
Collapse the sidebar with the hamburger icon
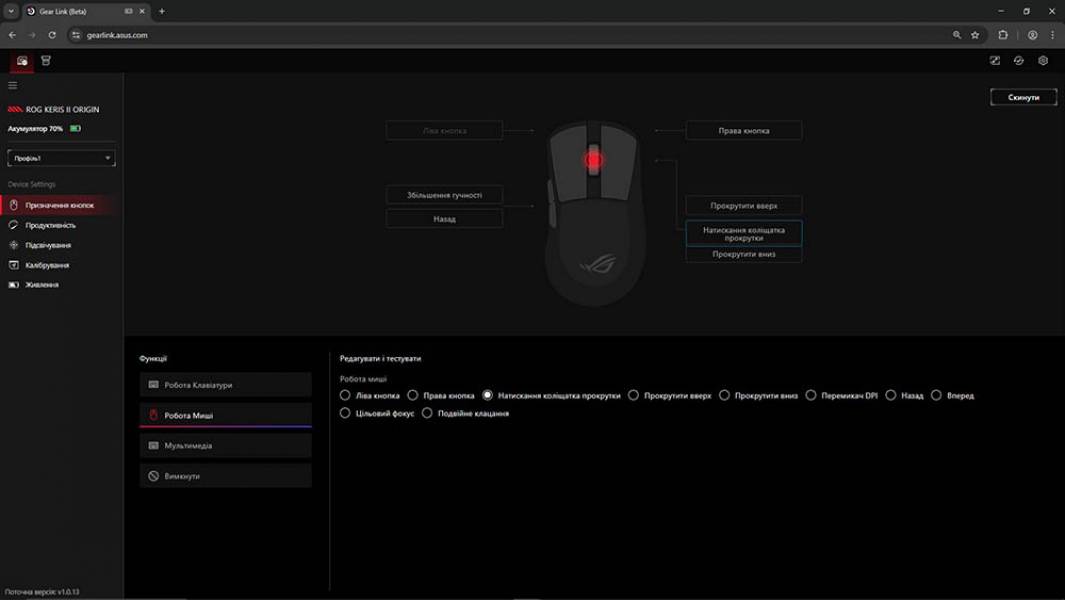click(12, 84)
